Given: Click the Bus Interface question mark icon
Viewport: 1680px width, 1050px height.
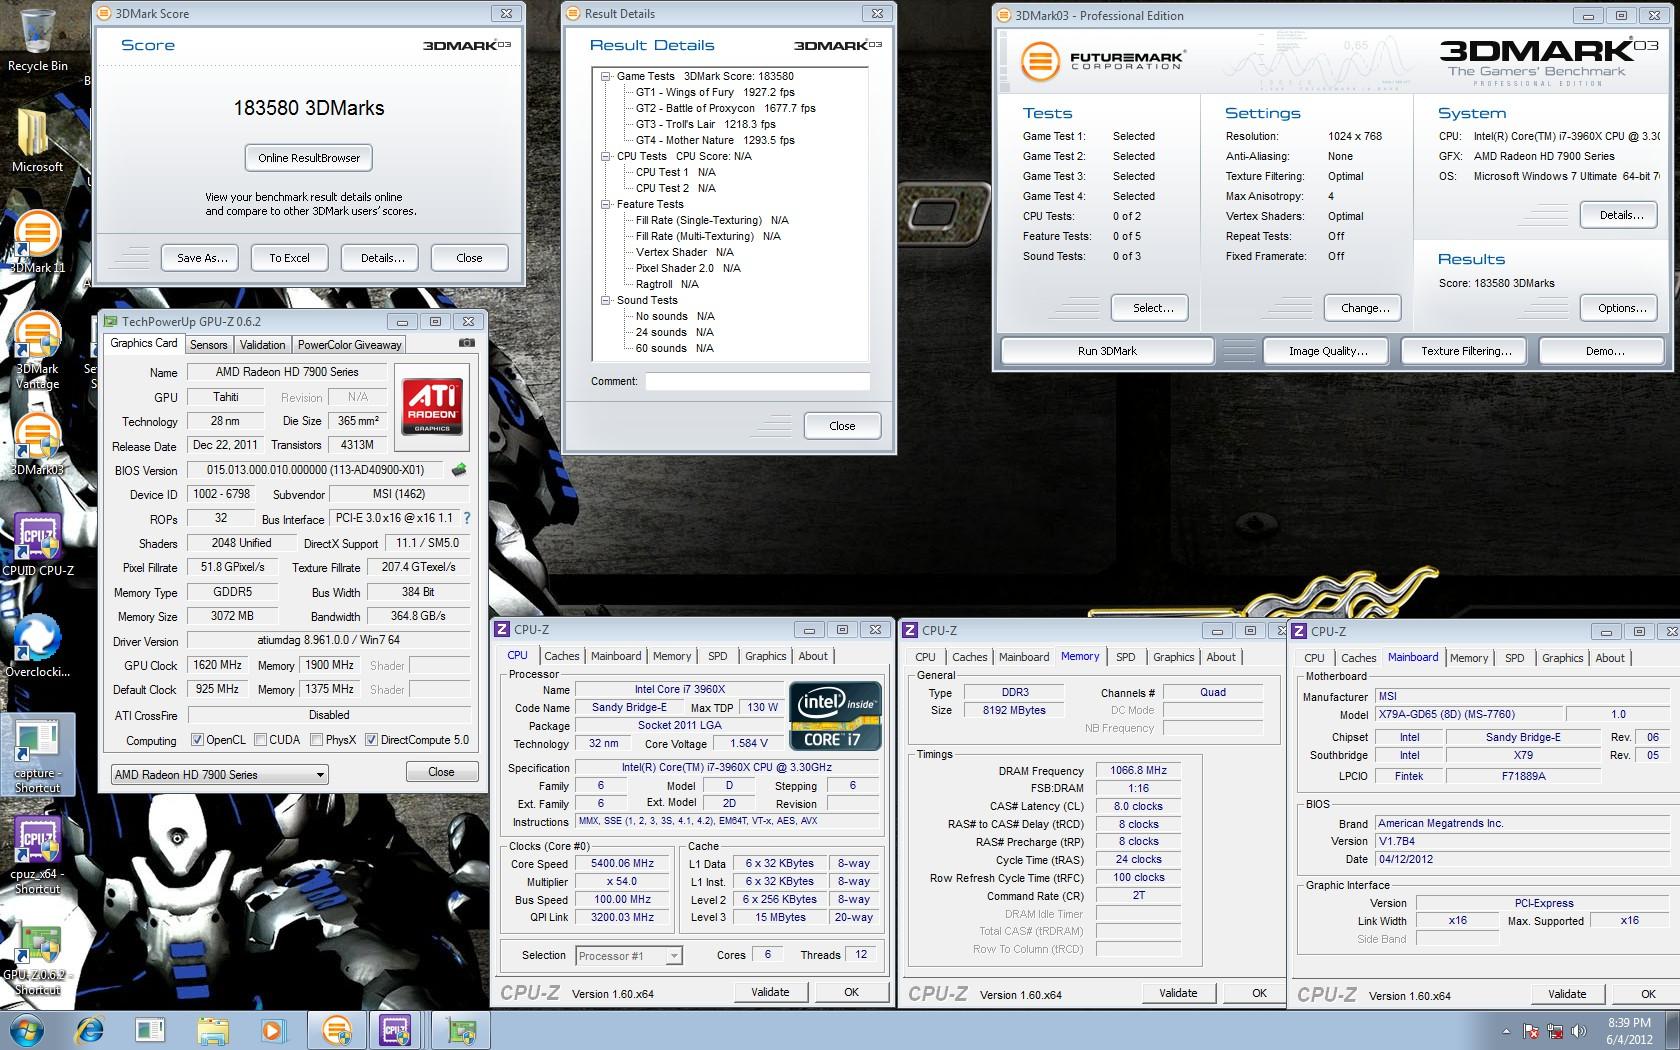Looking at the screenshot, I should point(466,518).
